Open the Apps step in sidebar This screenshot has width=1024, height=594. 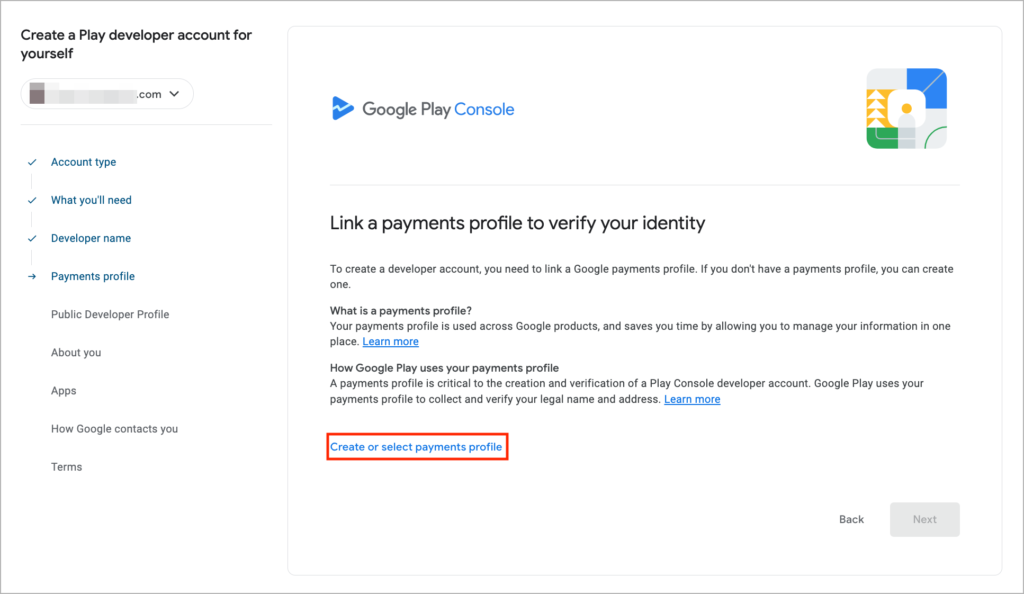pos(64,391)
